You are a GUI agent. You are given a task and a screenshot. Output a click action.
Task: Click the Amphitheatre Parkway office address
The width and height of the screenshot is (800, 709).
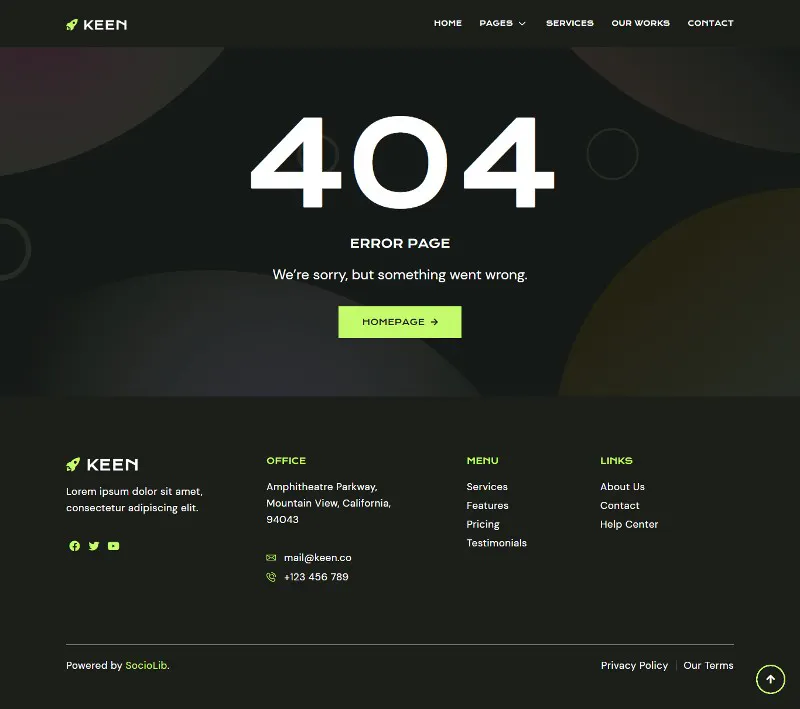coord(329,503)
